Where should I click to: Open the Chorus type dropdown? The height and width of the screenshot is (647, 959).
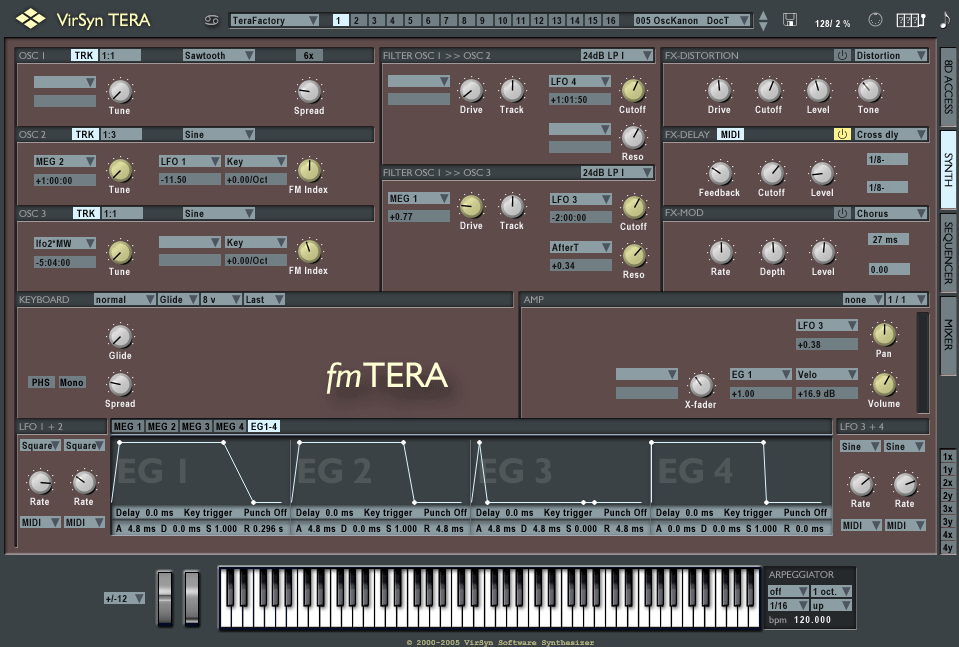pyautogui.click(x=890, y=213)
